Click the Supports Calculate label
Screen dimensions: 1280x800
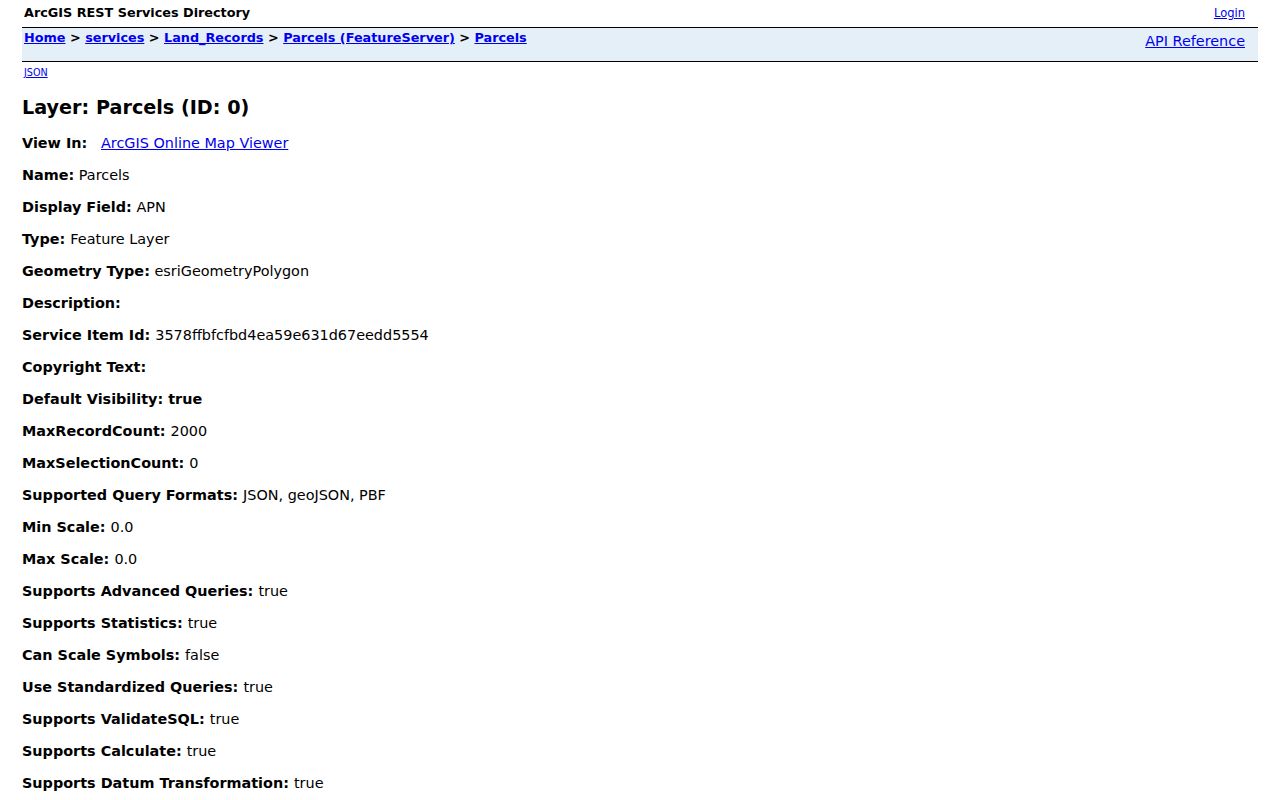point(102,751)
